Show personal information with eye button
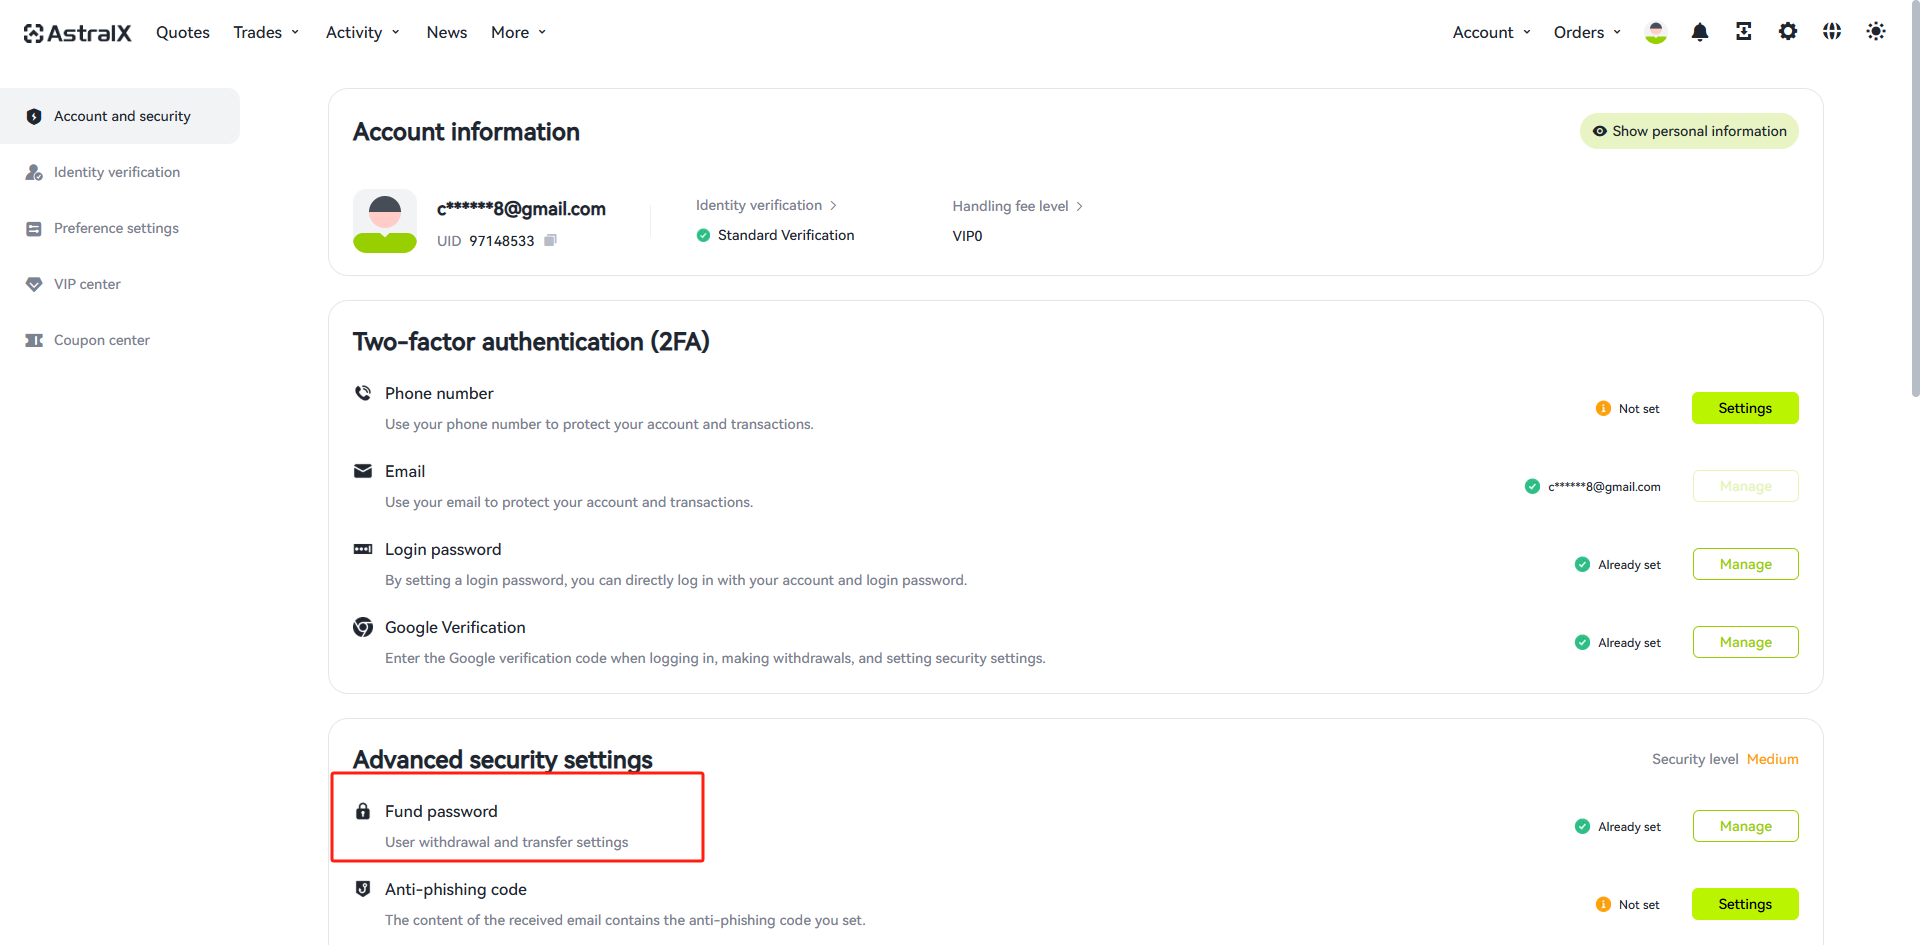 coord(1689,131)
